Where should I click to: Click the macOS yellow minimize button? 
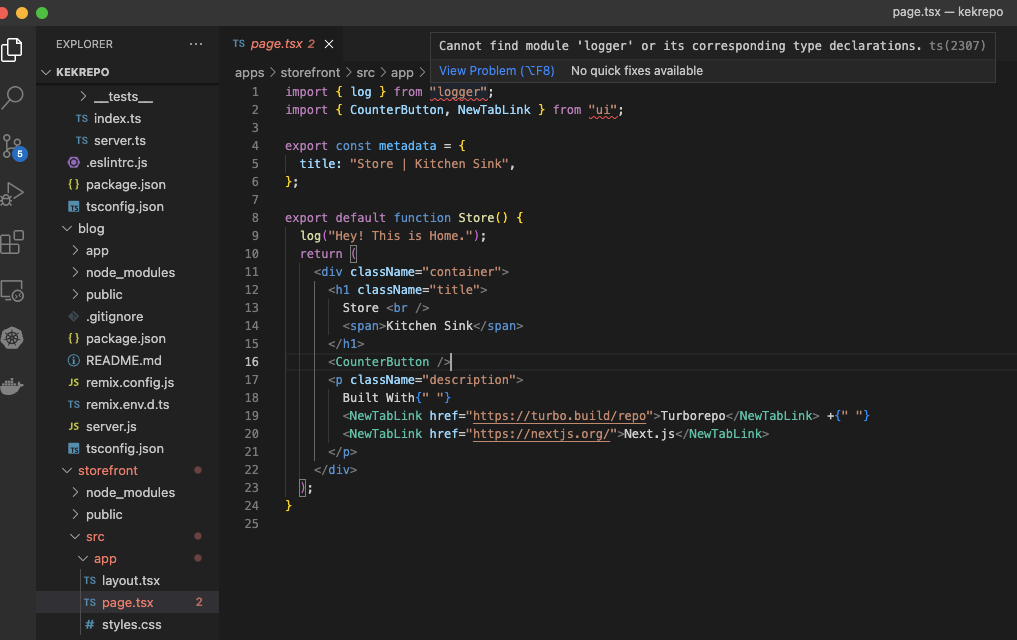click(x=22, y=13)
